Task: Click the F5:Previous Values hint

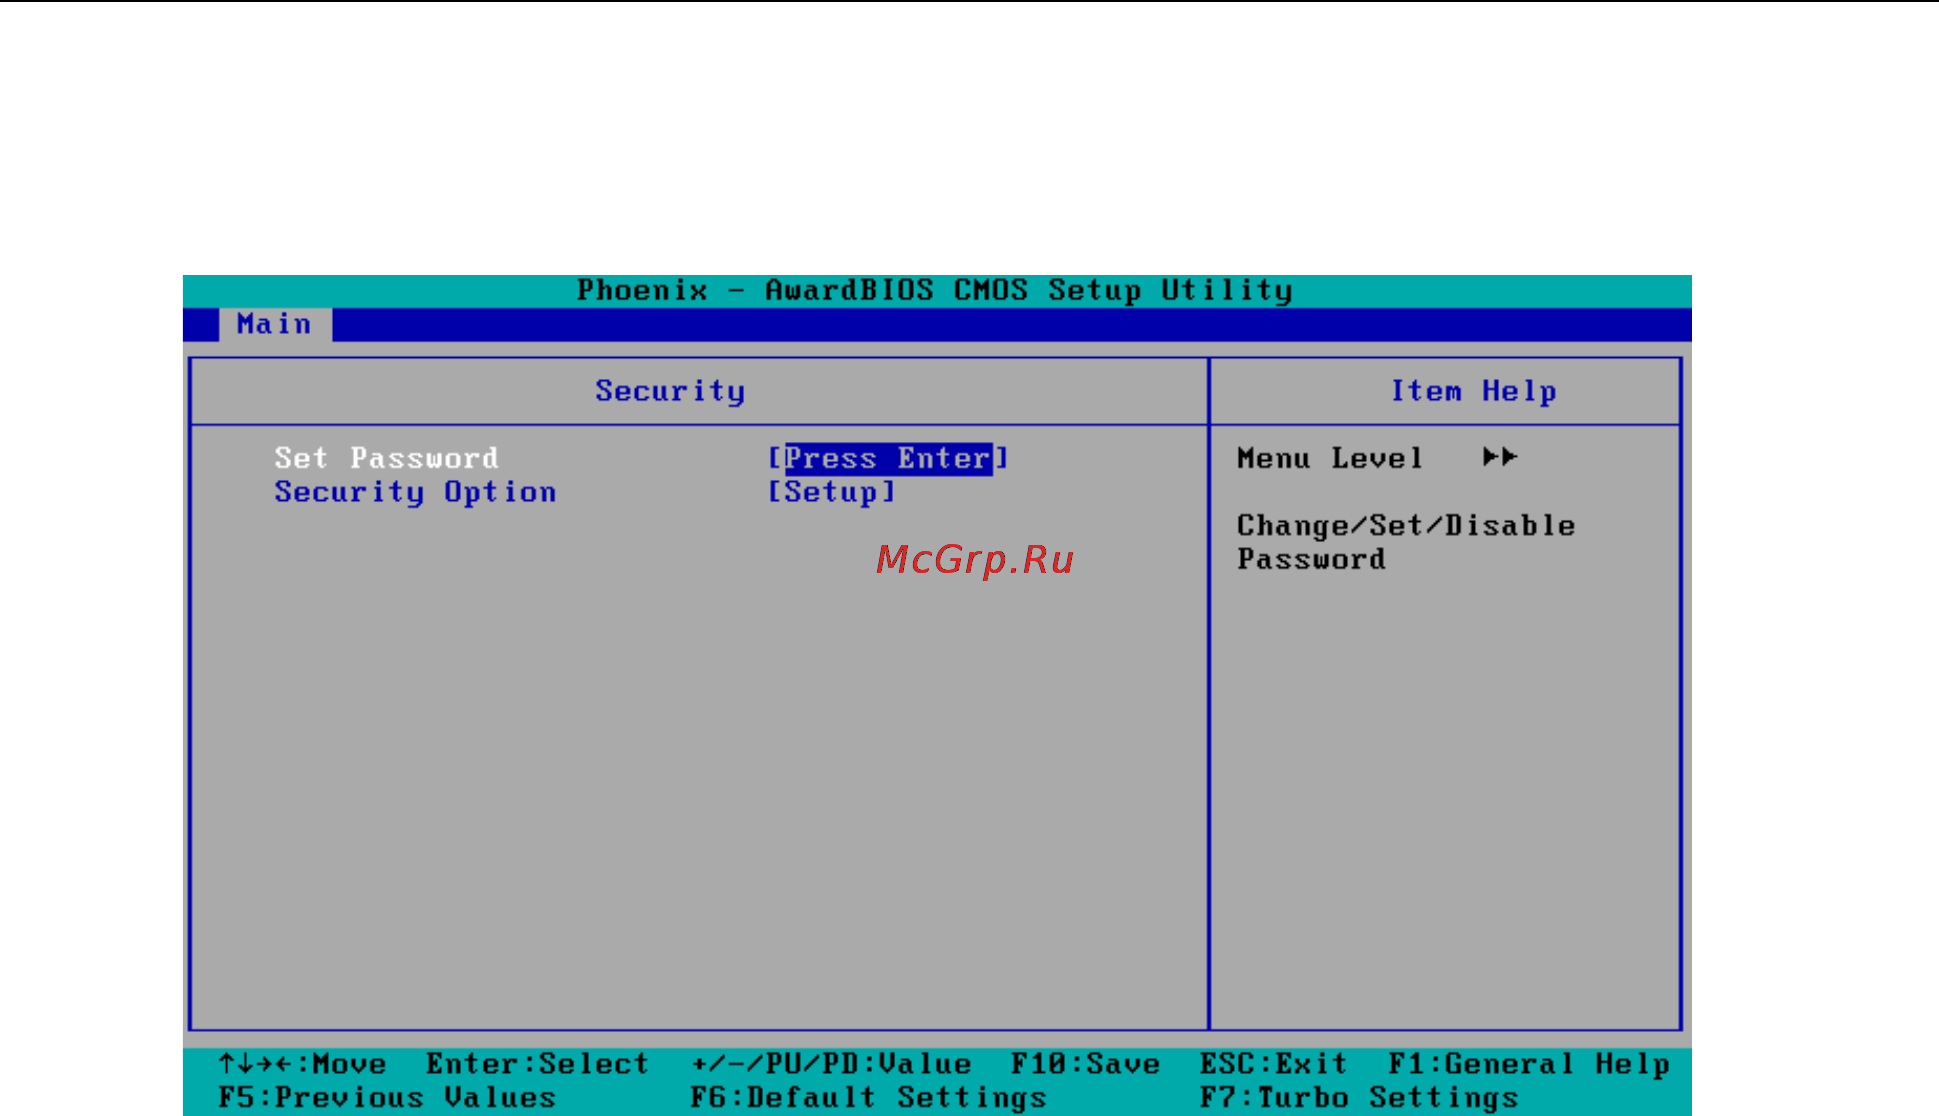Action: 386,1098
